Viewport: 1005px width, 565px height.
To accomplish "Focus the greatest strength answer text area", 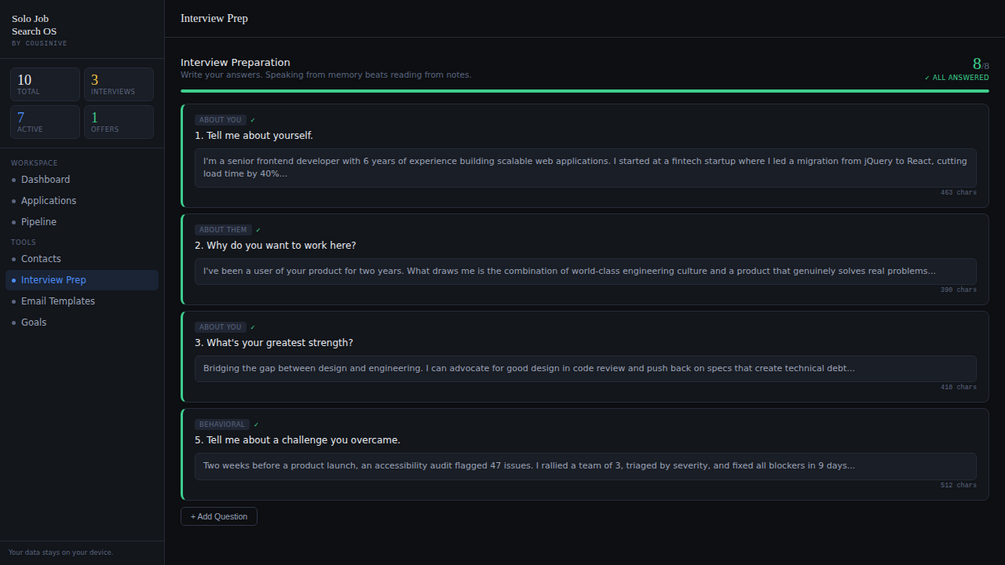I will (585, 368).
